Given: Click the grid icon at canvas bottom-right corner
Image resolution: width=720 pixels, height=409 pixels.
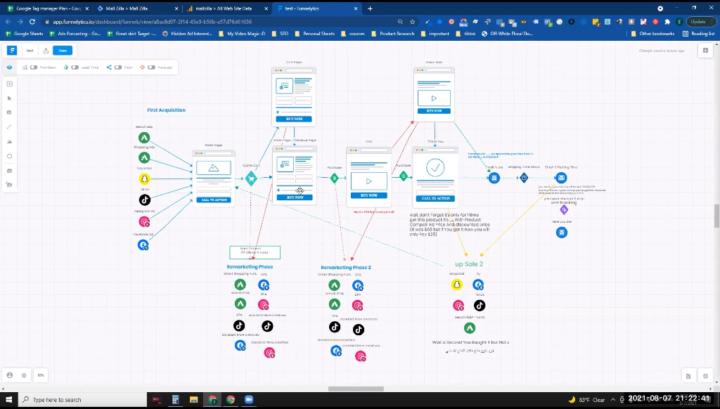Looking at the screenshot, I should (x=705, y=376).
